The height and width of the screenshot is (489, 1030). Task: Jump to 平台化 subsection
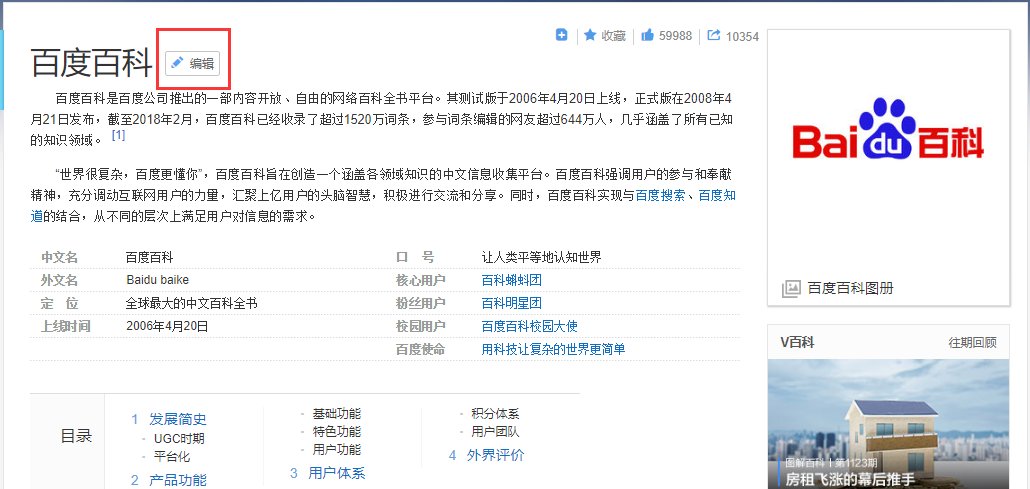click(171, 456)
